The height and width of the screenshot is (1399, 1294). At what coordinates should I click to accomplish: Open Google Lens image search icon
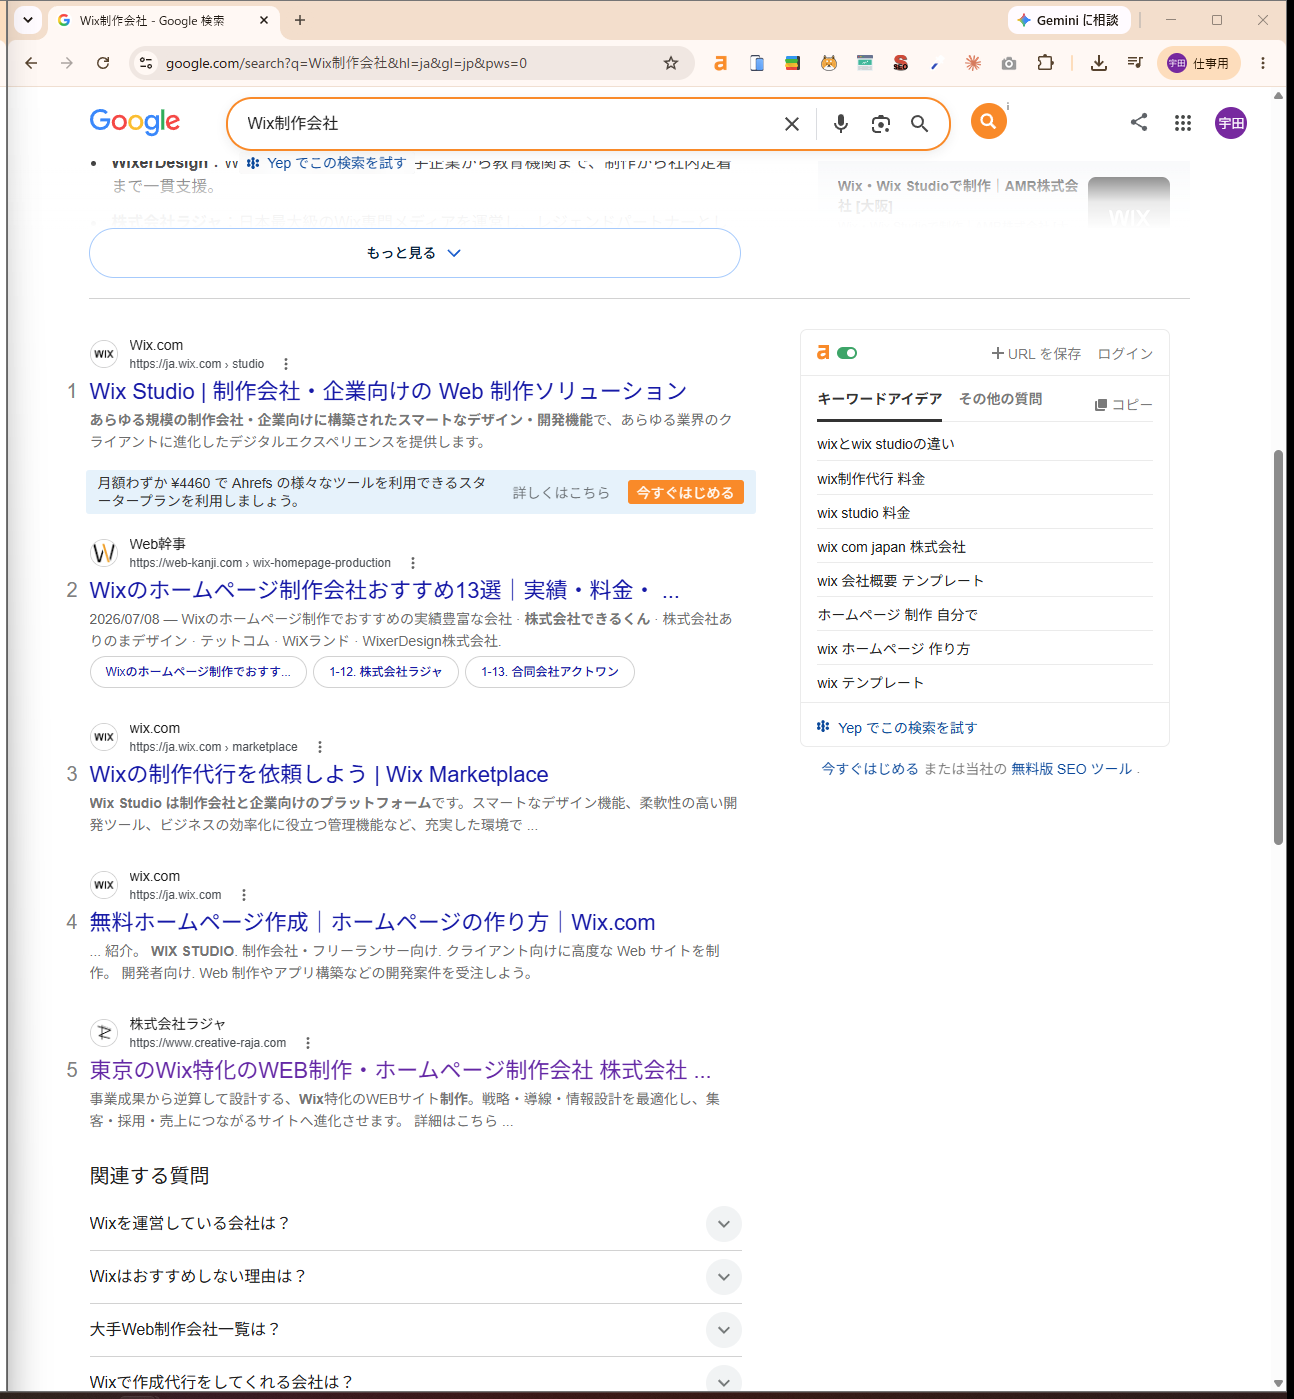coord(880,124)
